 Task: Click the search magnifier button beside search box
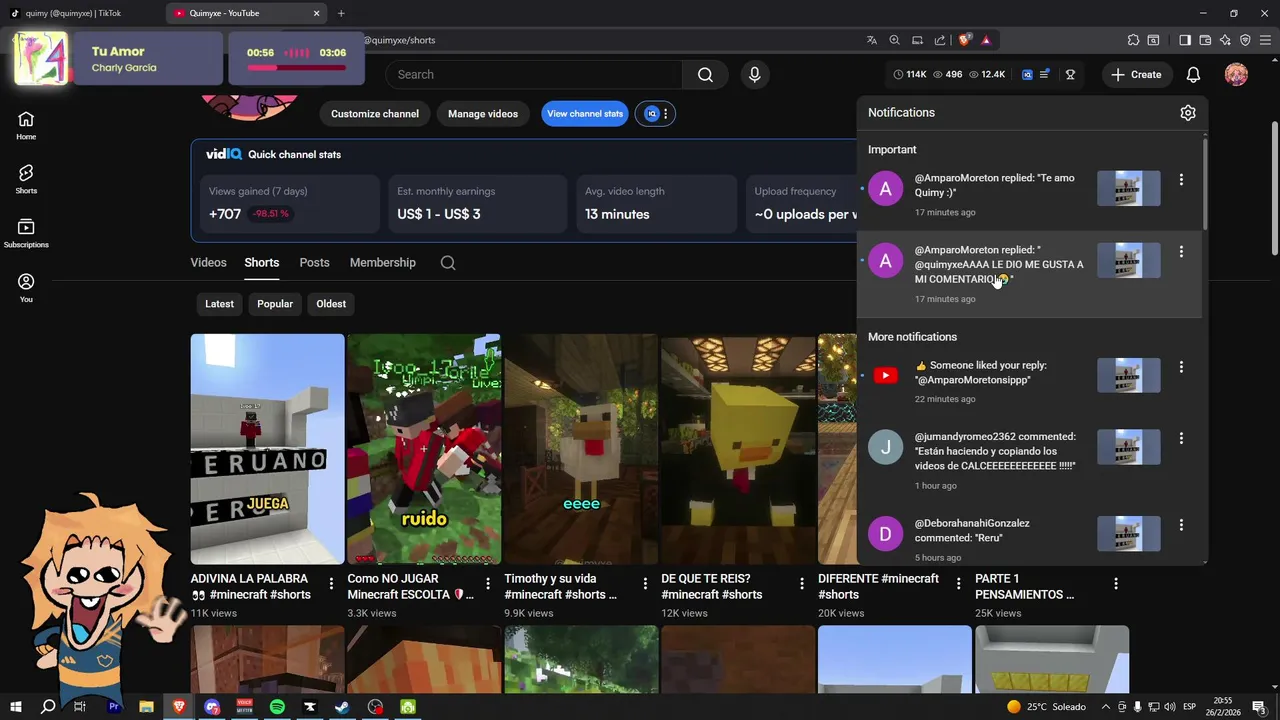pos(705,74)
